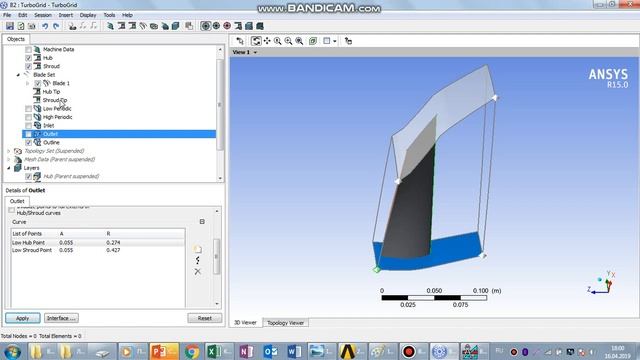Toggle the High Periodic visibility checkbox
Viewport: 640px width, 360px height.
tap(28, 117)
